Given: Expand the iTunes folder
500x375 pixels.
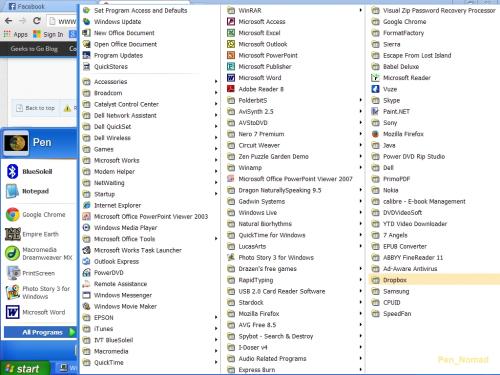Looking at the screenshot, I should click(149, 329).
